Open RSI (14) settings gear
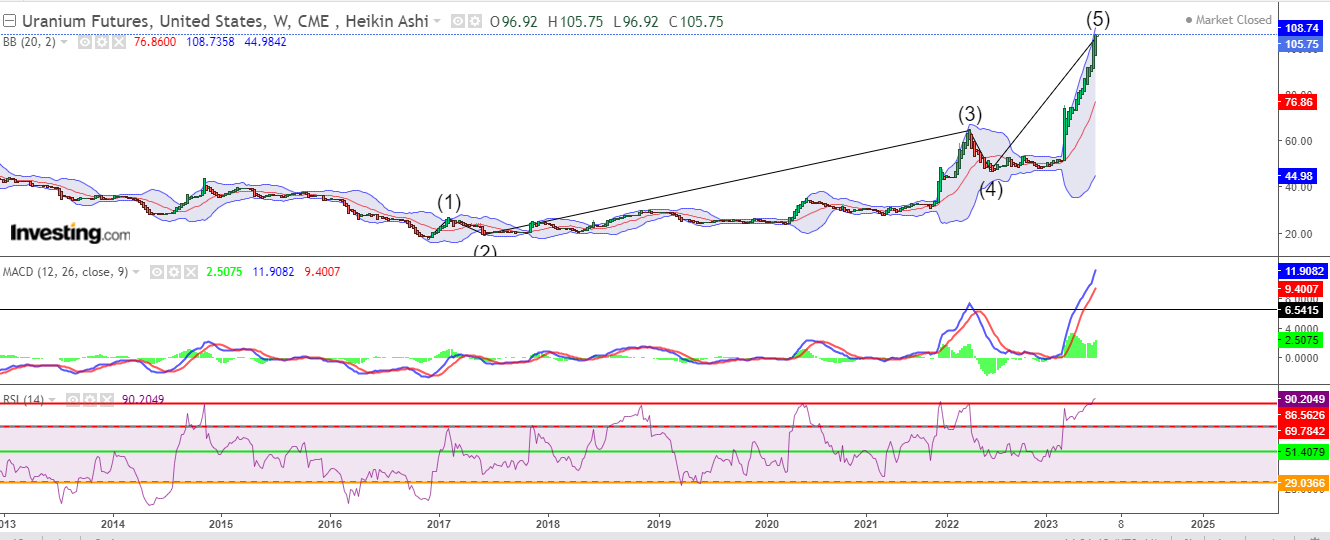 click(x=89, y=399)
